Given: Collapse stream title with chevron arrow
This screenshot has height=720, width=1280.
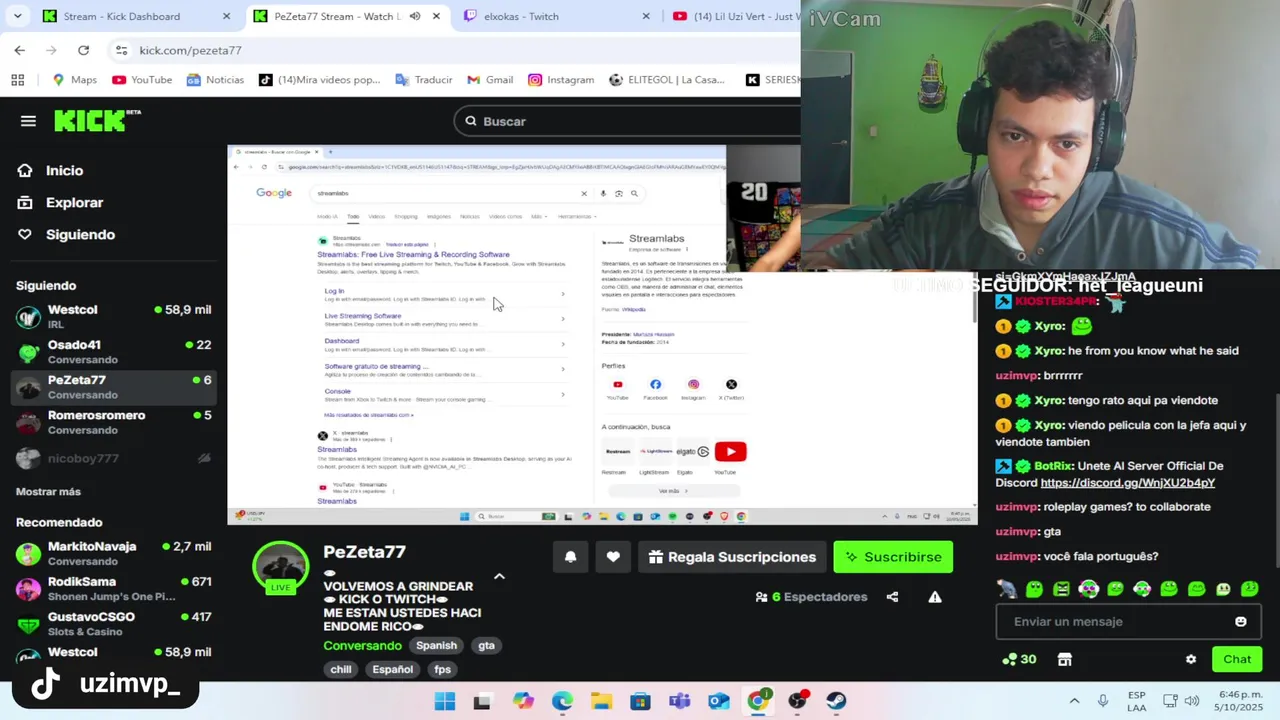Looking at the screenshot, I should click(x=499, y=577).
